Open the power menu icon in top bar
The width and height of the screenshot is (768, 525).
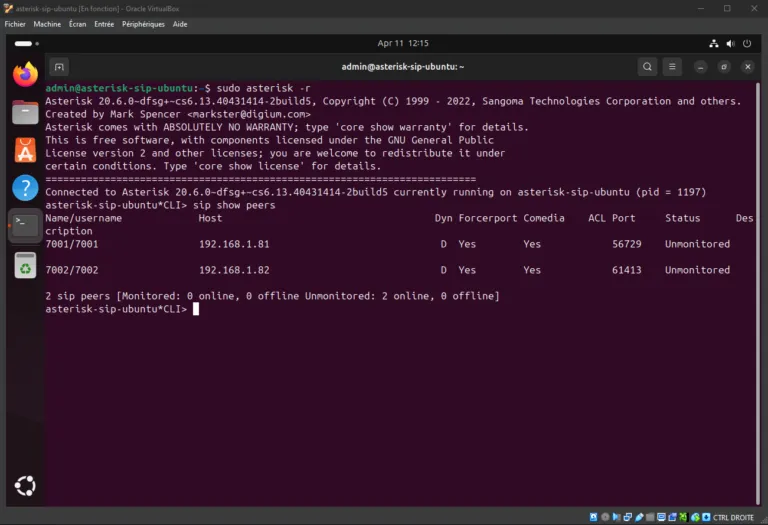tap(747, 44)
